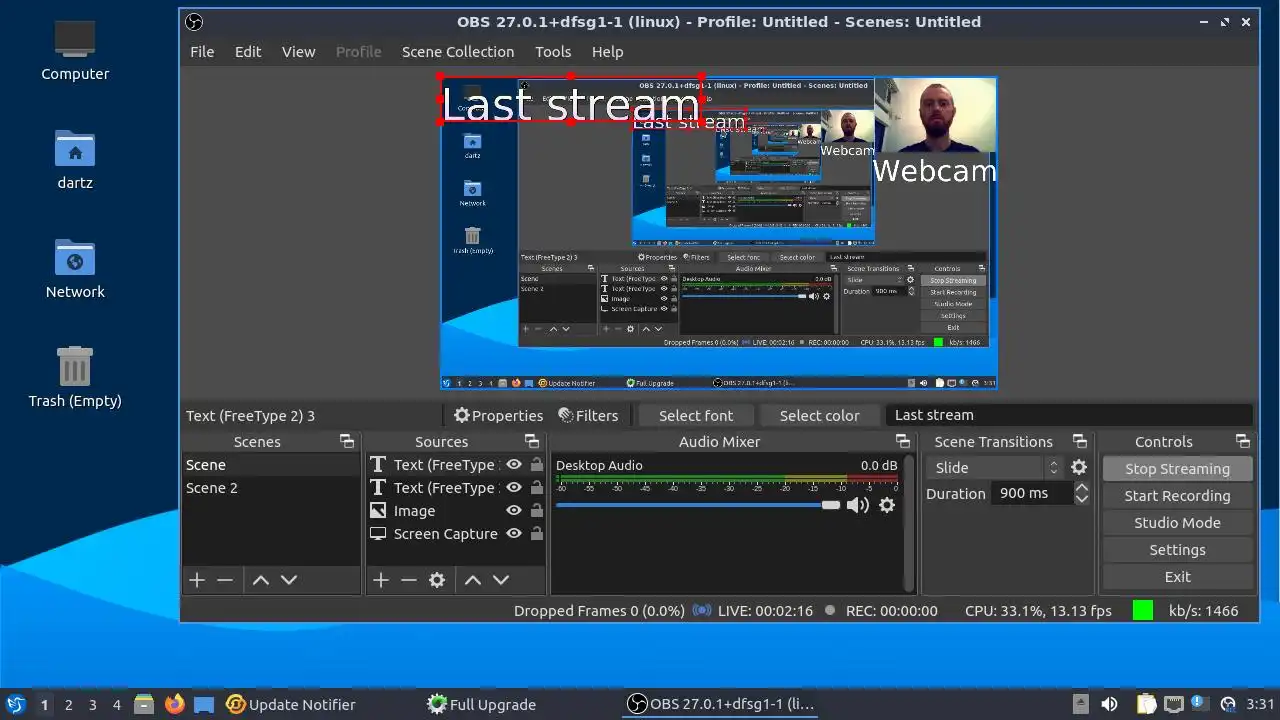Open transition properties gear next to Slide
This screenshot has height=720, width=1280.
(x=1079, y=467)
